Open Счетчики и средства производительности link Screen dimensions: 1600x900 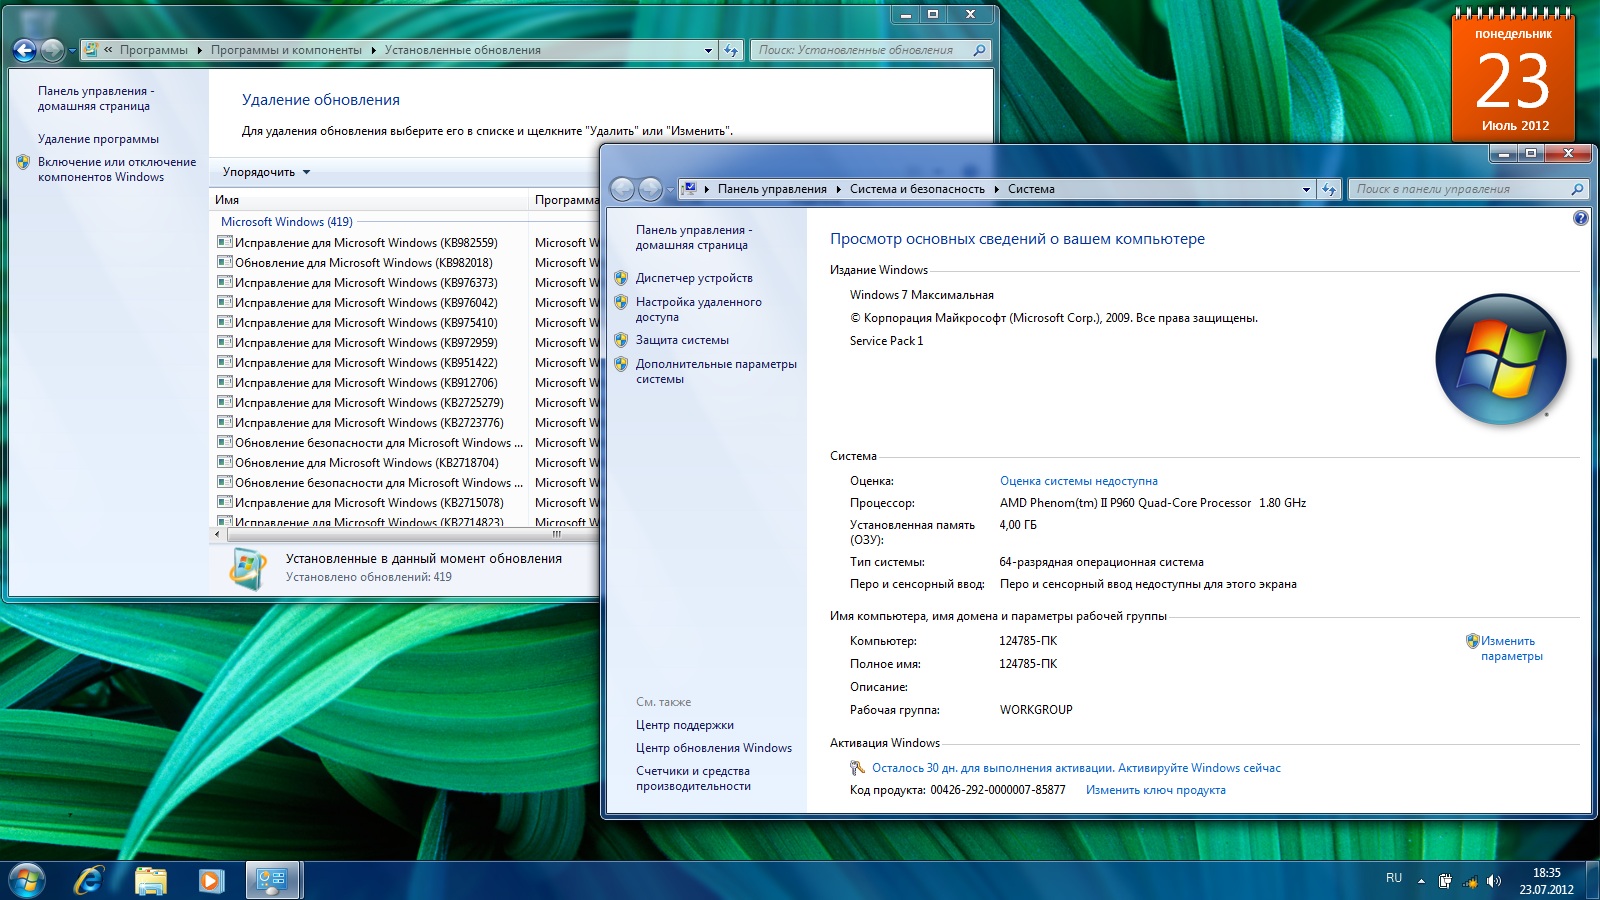tap(693, 778)
